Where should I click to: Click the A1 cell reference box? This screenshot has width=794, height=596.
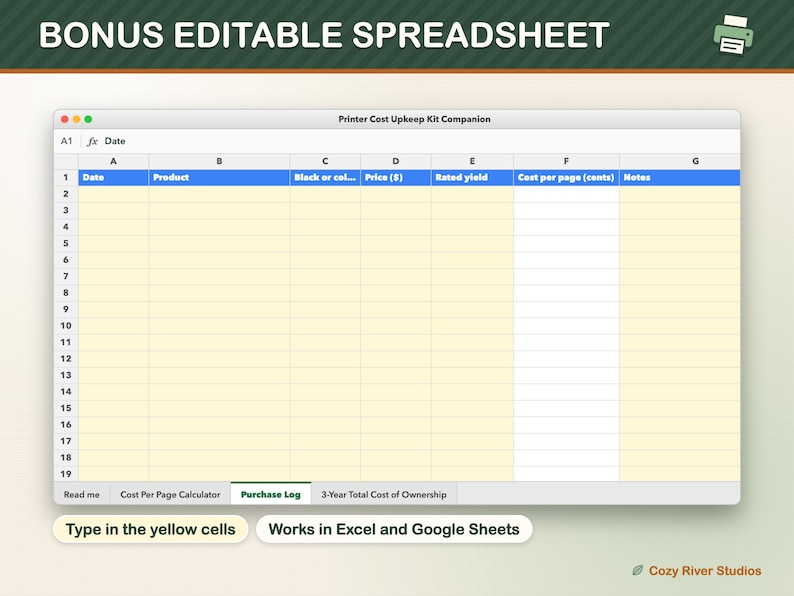pyautogui.click(x=66, y=141)
